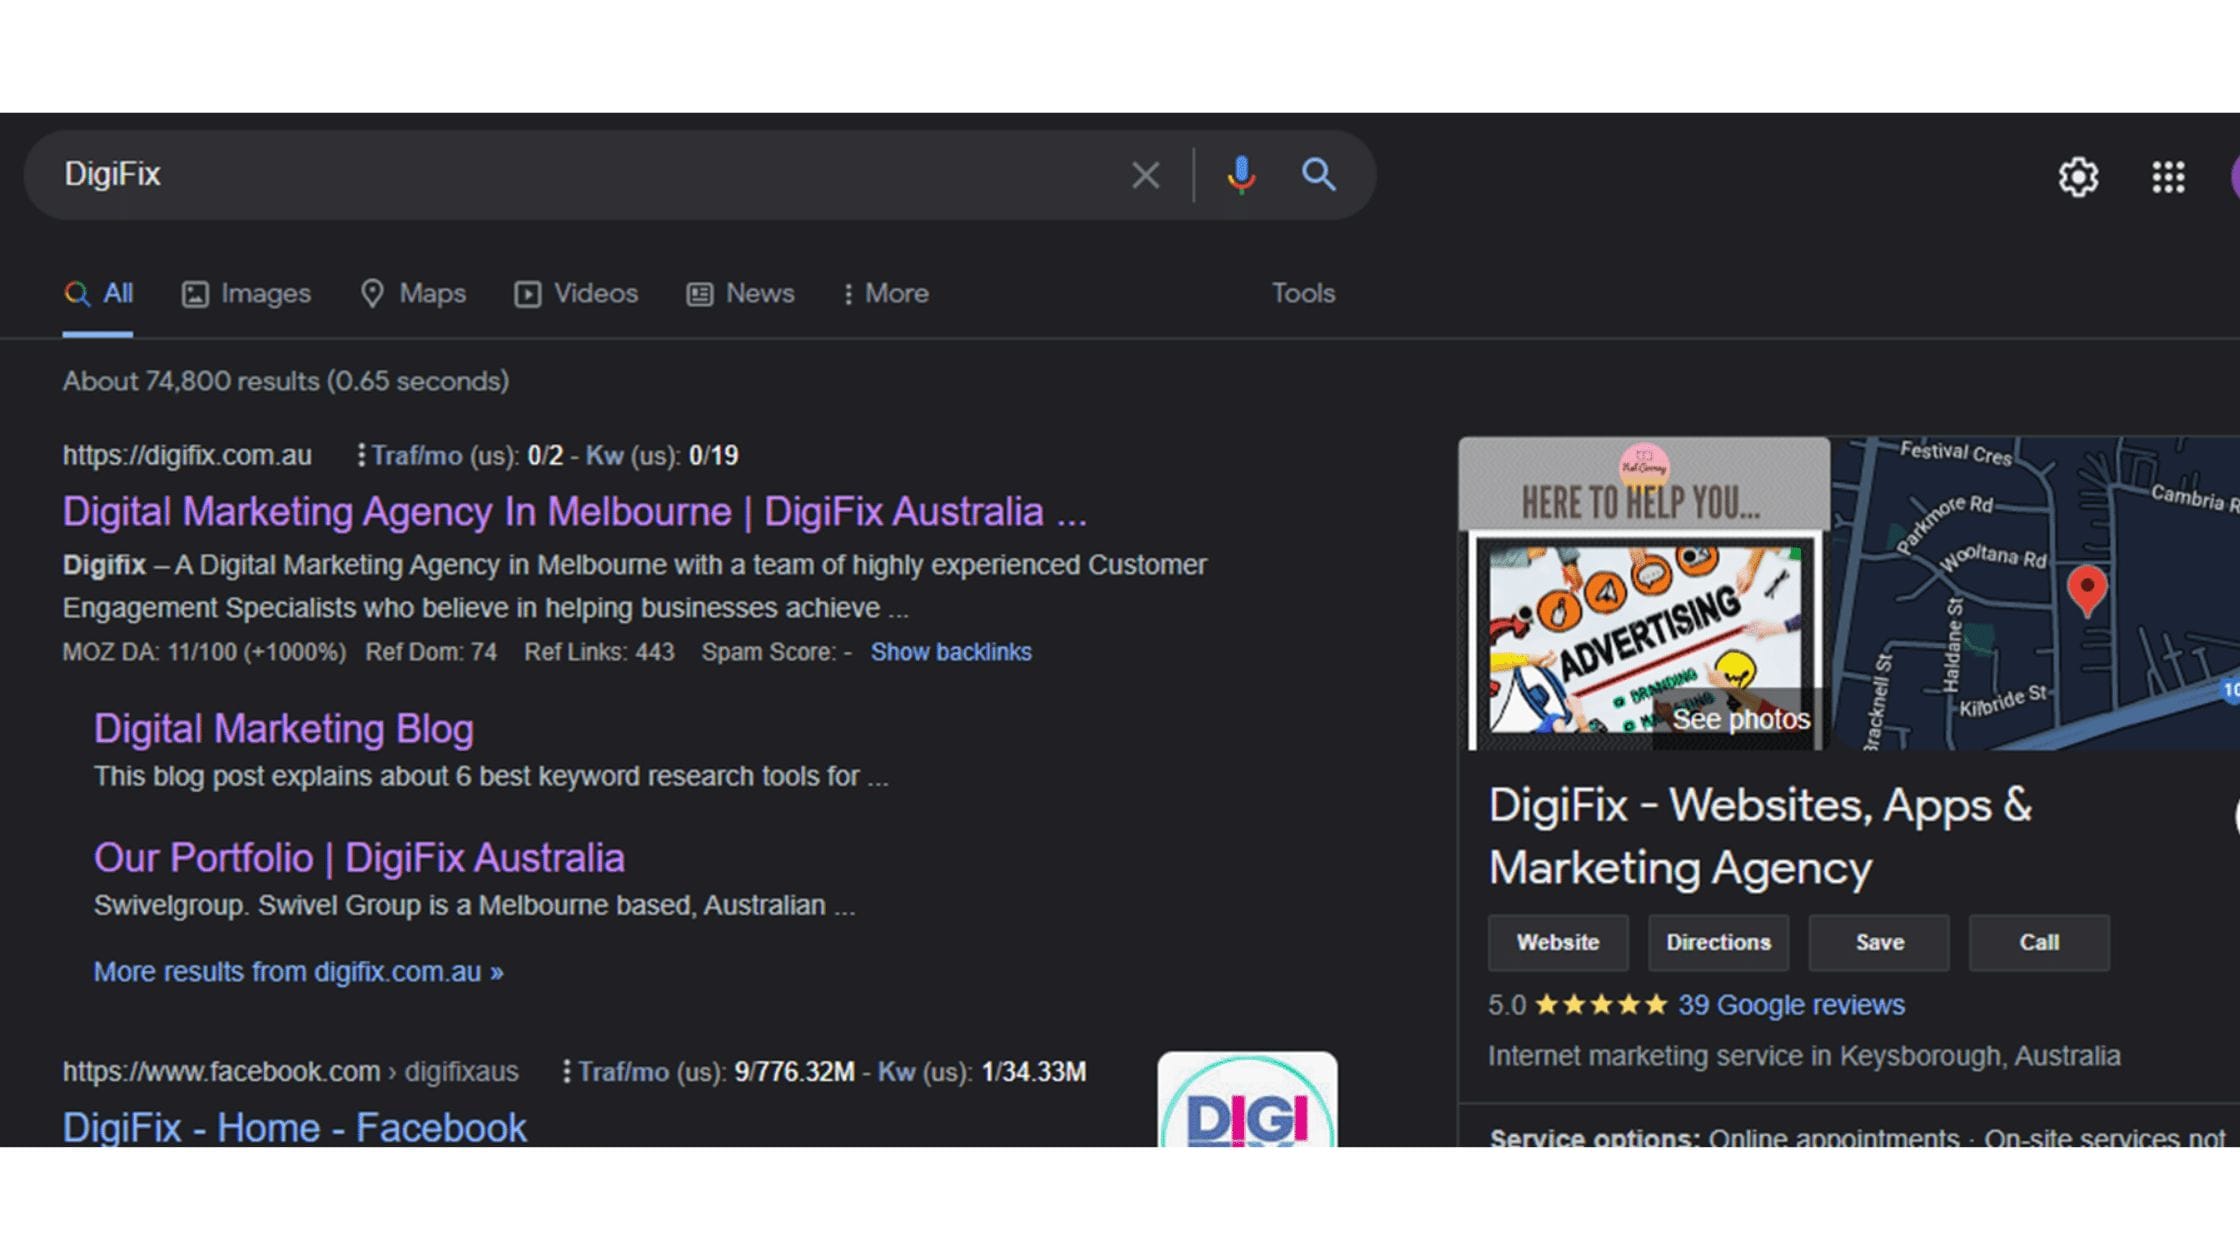Image resolution: width=2240 pixels, height=1260 pixels.
Task: Get directions using the Directions button
Action: [x=1718, y=942]
